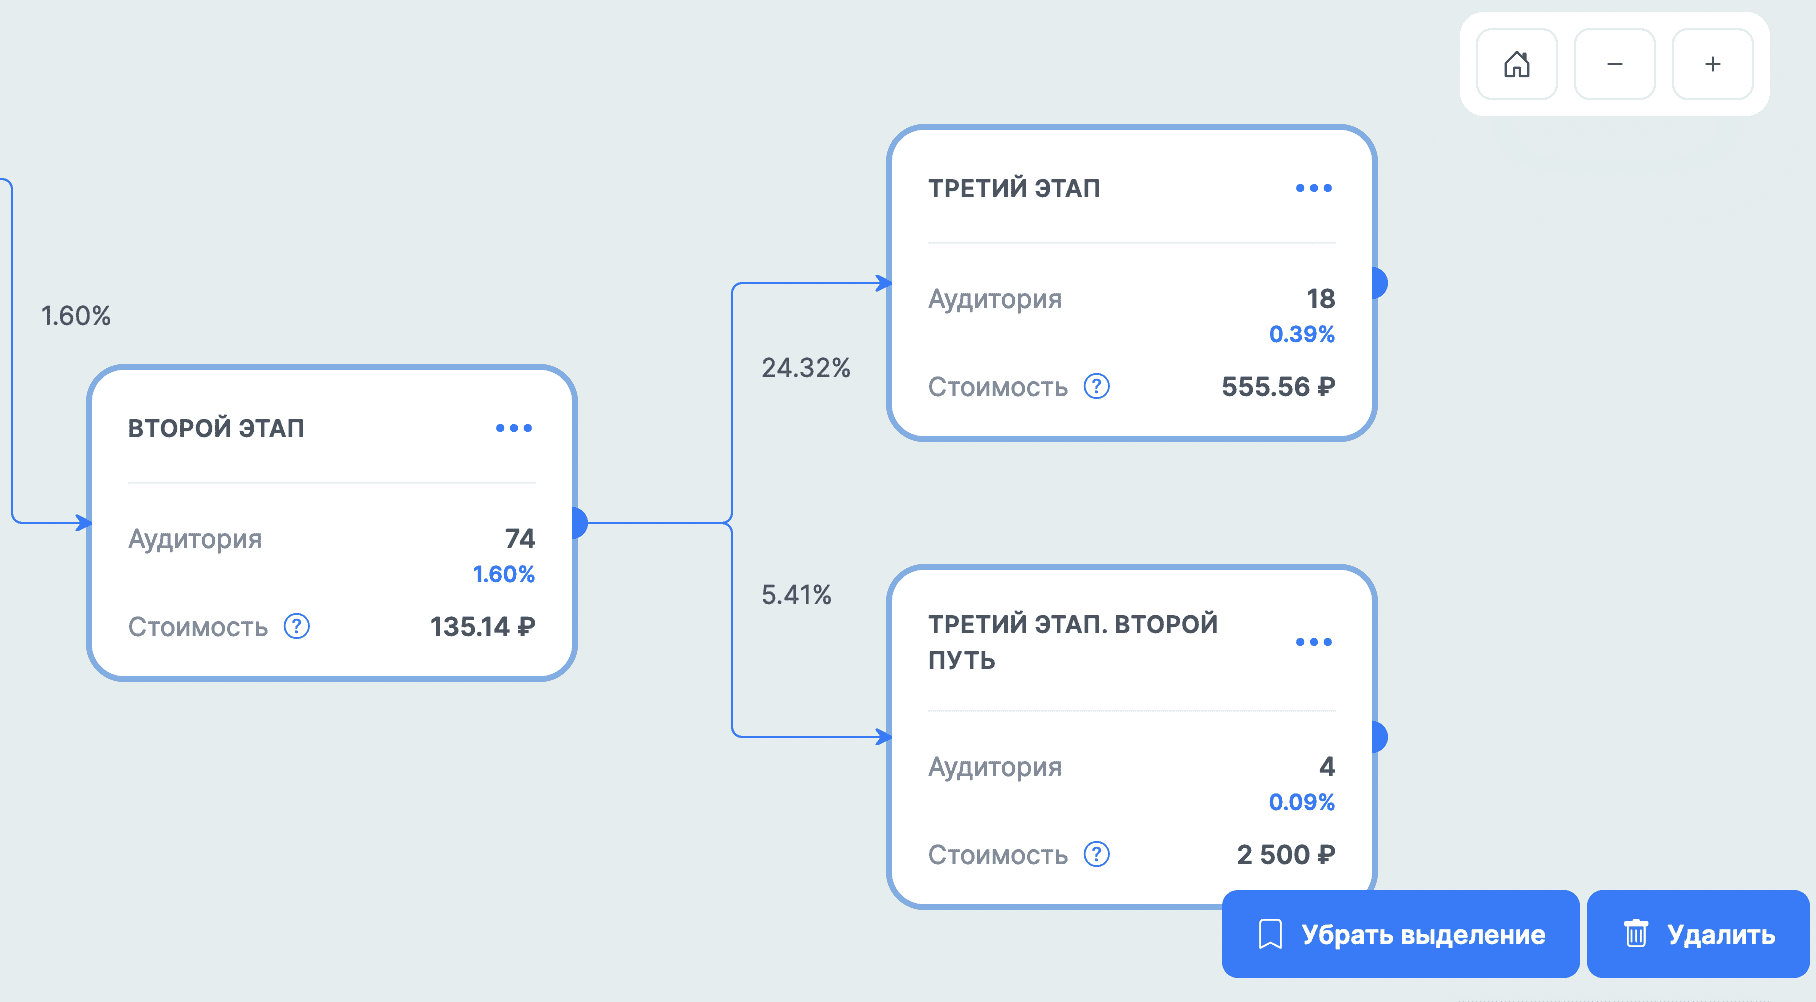Click the 1.60% percentage in ВТОРОЙ ЭТАП

click(503, 574)
